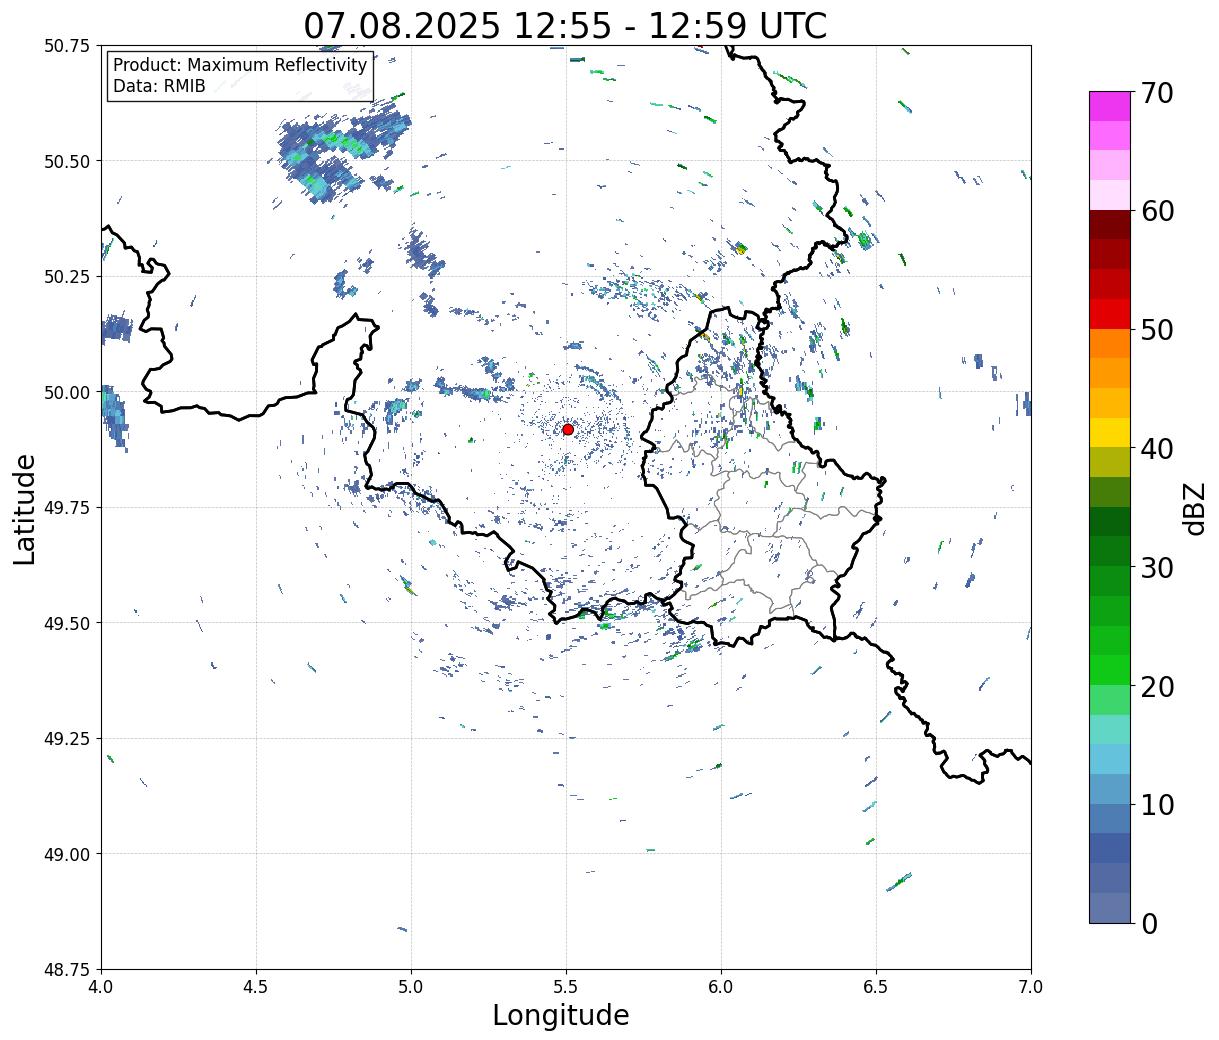Click the large reflectivity echo cluster near 50.5°N 4.75°E
Image resolution: width=1219 pixels, height=1040 pixels.
tap(343, 156)
